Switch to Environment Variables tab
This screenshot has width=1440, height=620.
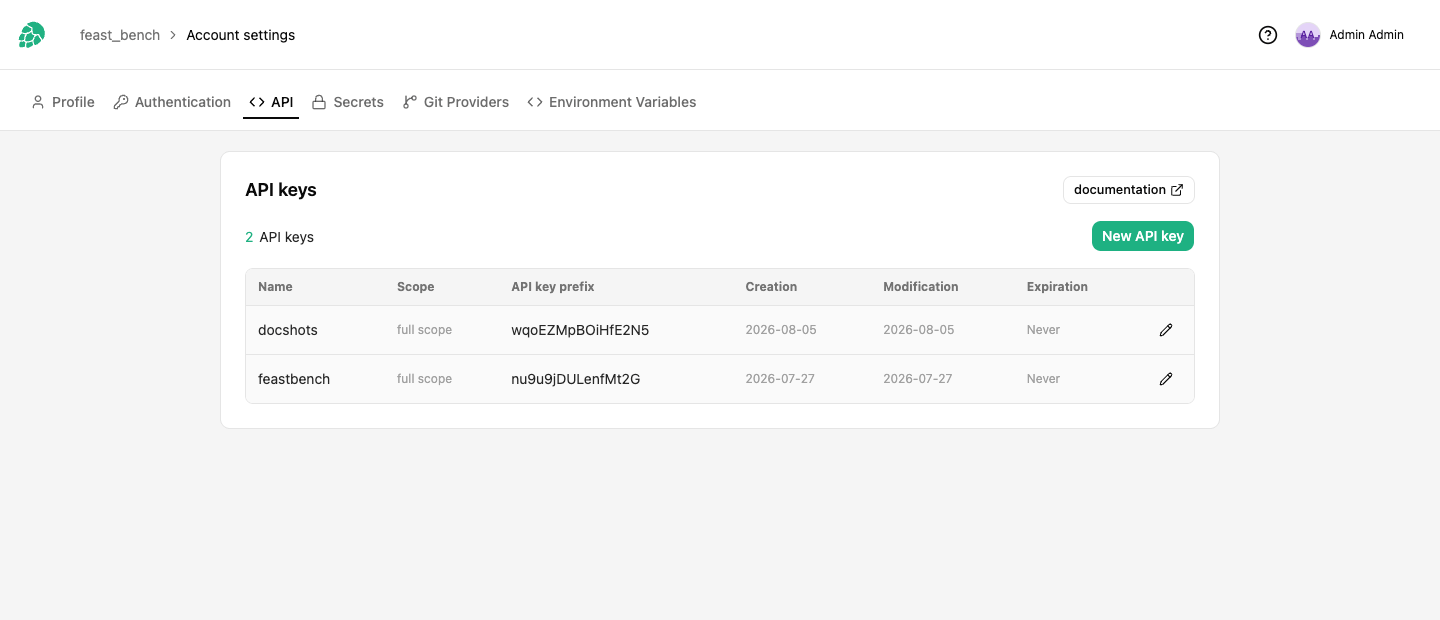click(612, 102)
